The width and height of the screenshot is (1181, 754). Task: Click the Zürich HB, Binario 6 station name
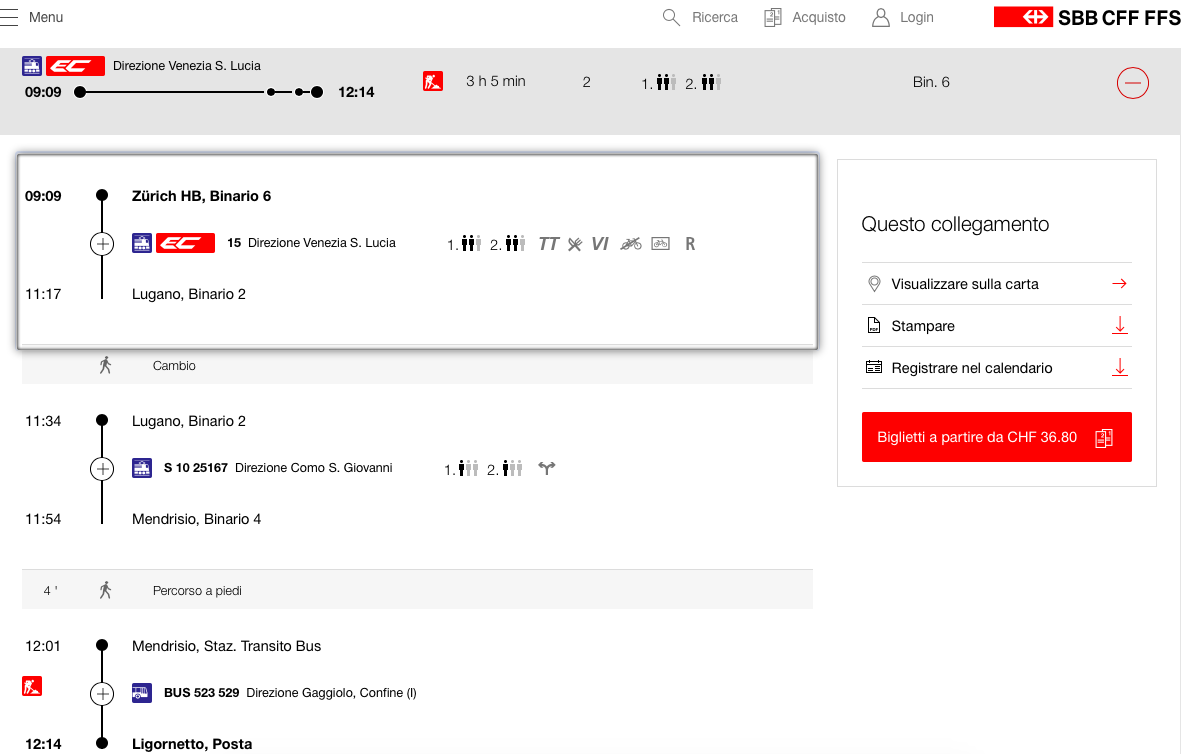pyautogui.click(x=201, y=196)
